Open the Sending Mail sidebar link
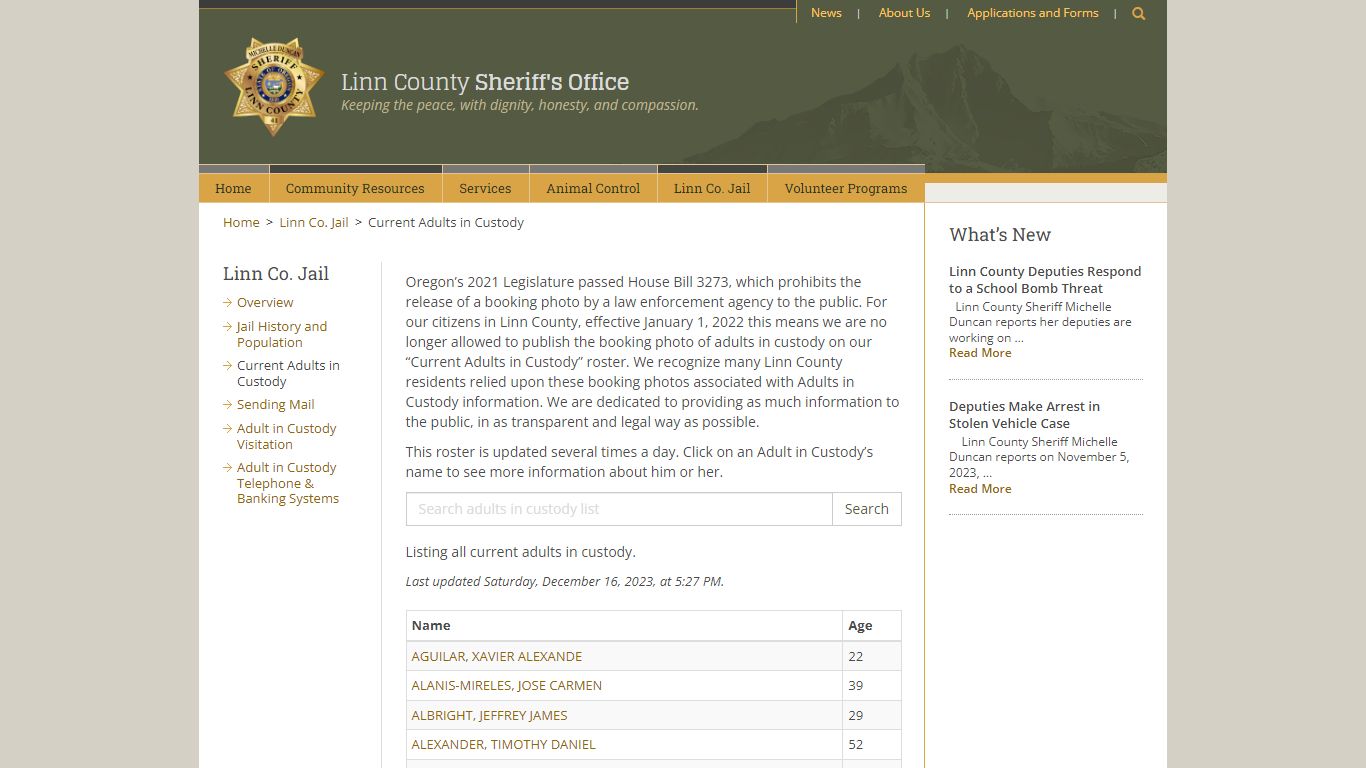 275,404
